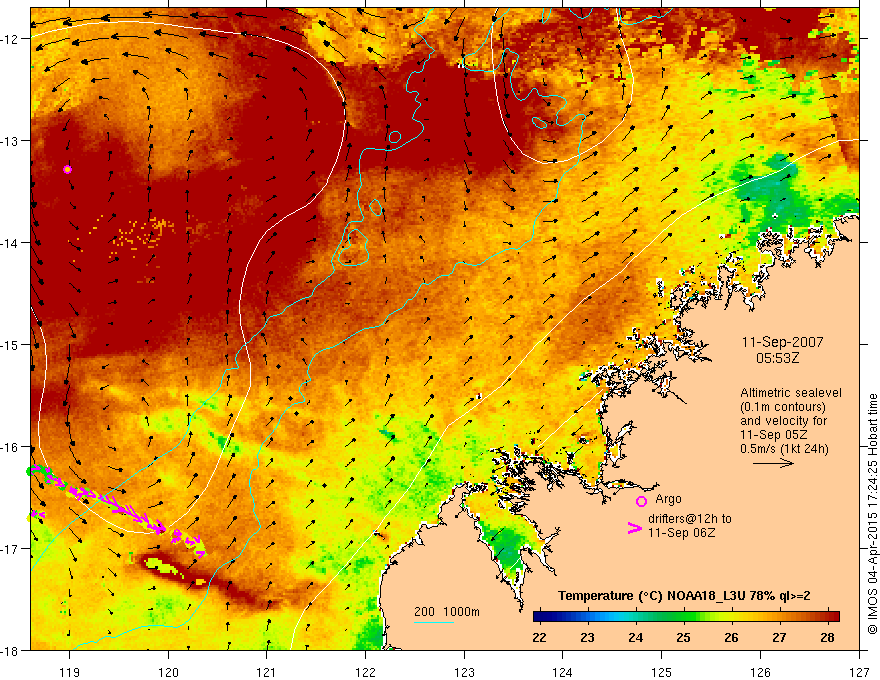Click colorbar tick label '28'
The image size is (880, 680).
click(x=827, y=638)
